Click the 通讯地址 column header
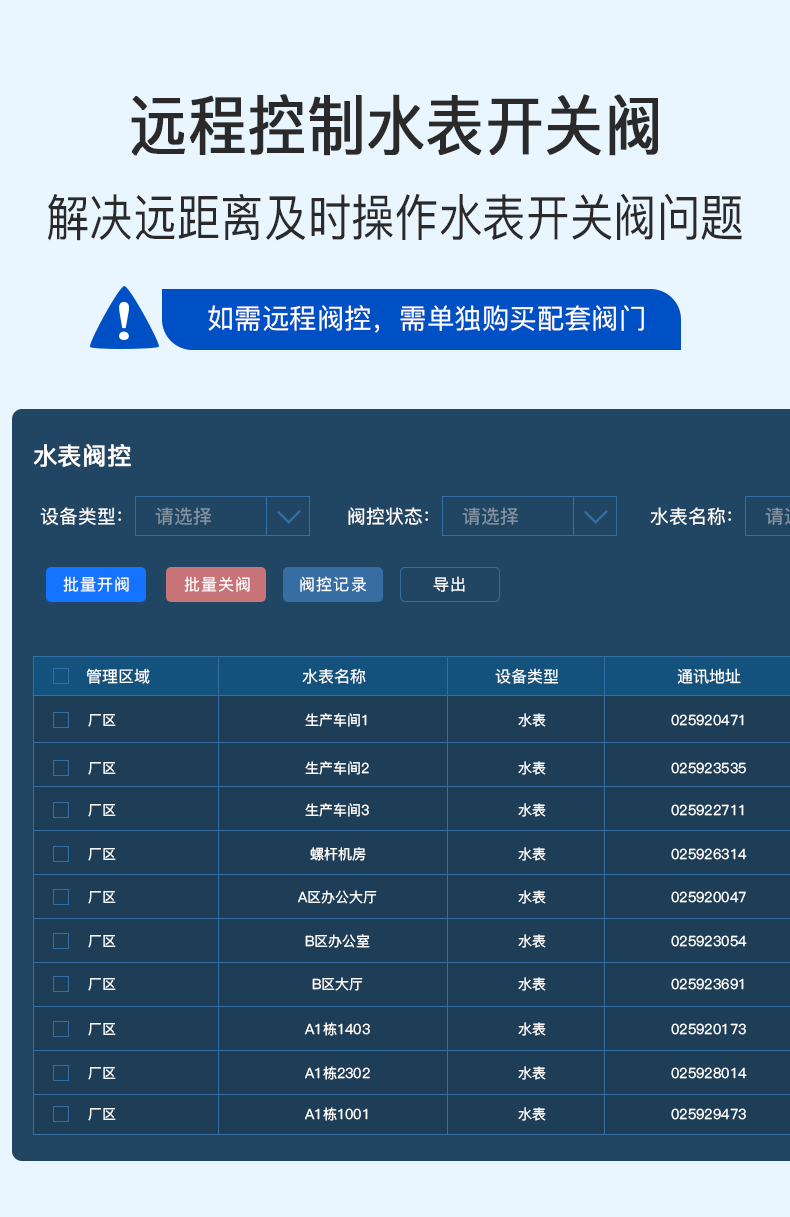This screenshot has width=790, height=1217. pyautogui.click(x=708, y=676)
